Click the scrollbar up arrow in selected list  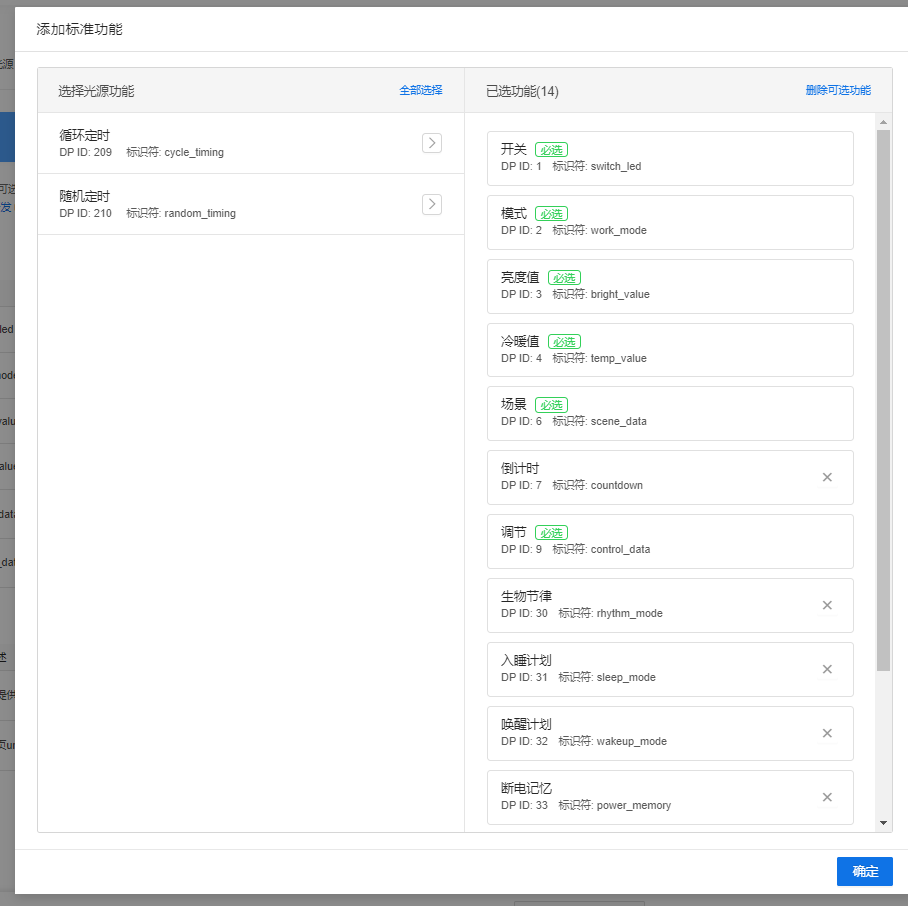click(883, 122)
